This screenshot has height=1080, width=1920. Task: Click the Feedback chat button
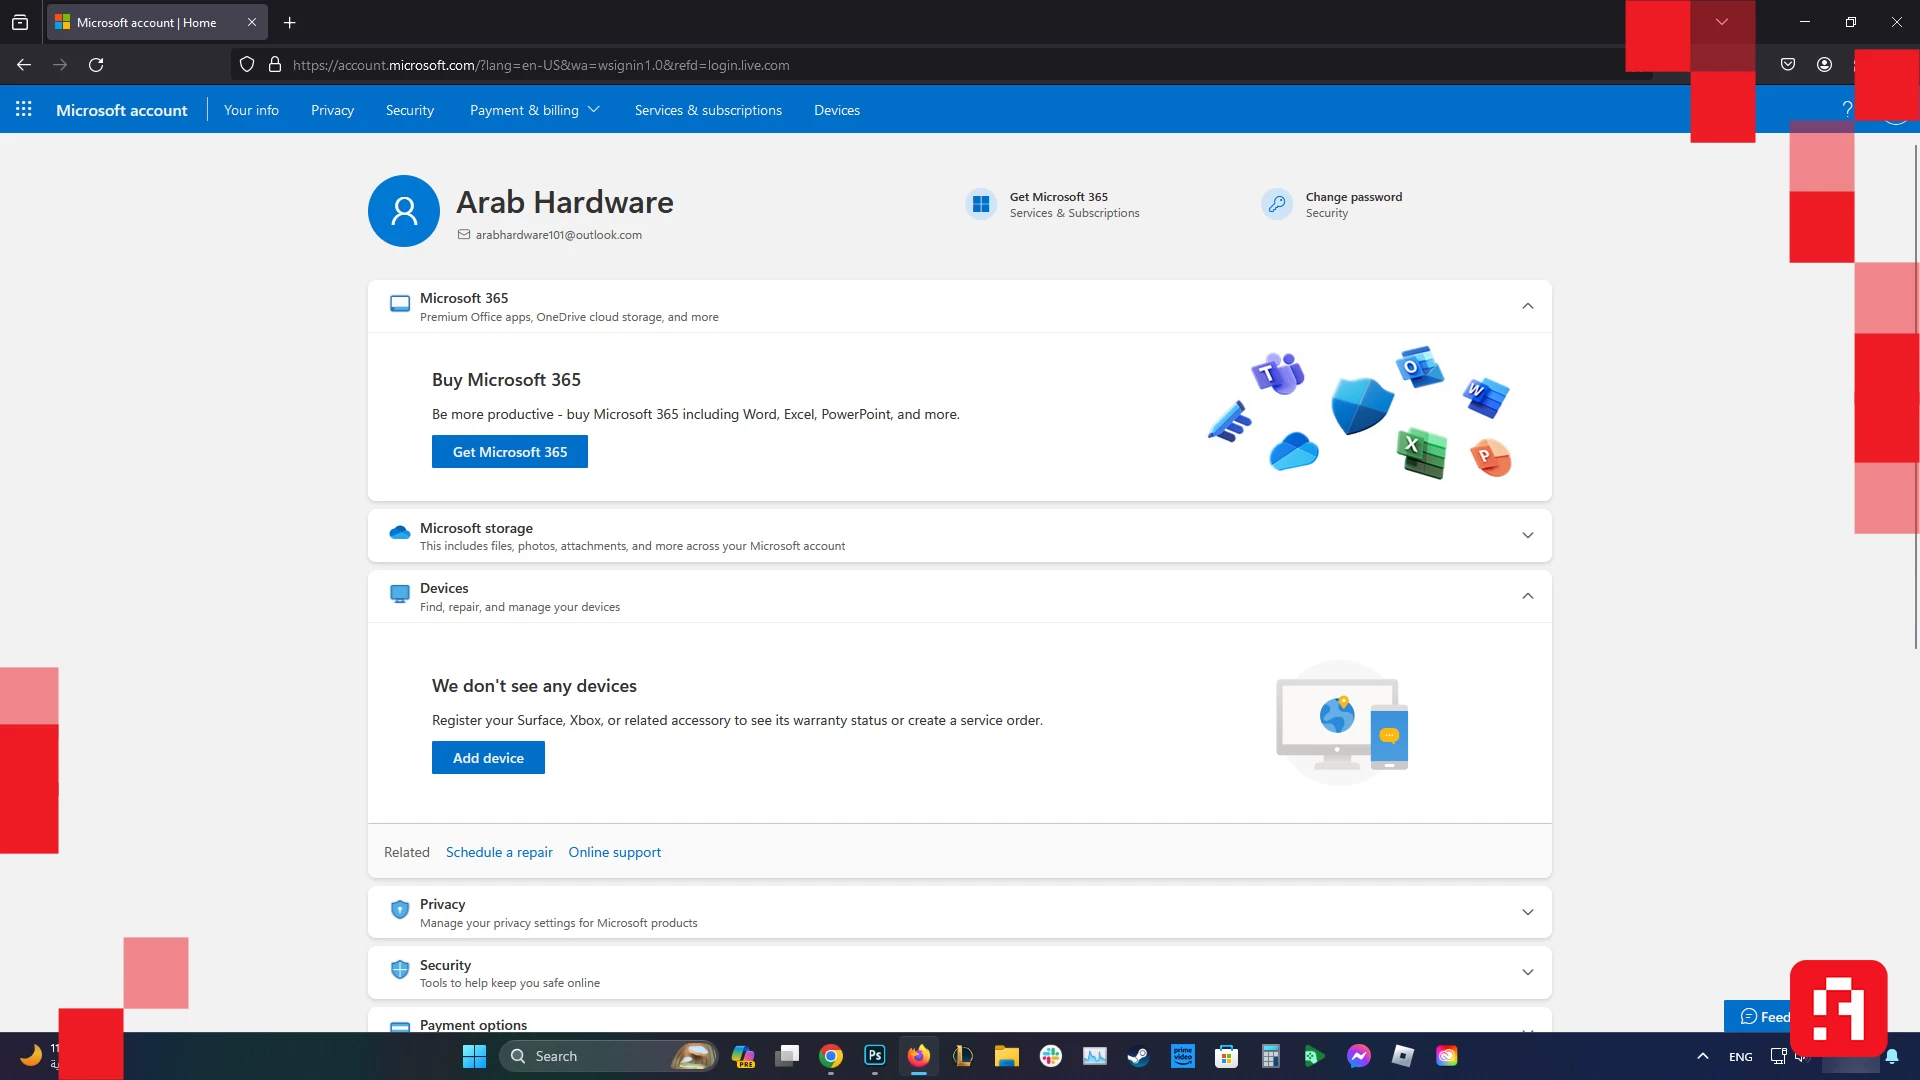[x=1757, y=1016]
